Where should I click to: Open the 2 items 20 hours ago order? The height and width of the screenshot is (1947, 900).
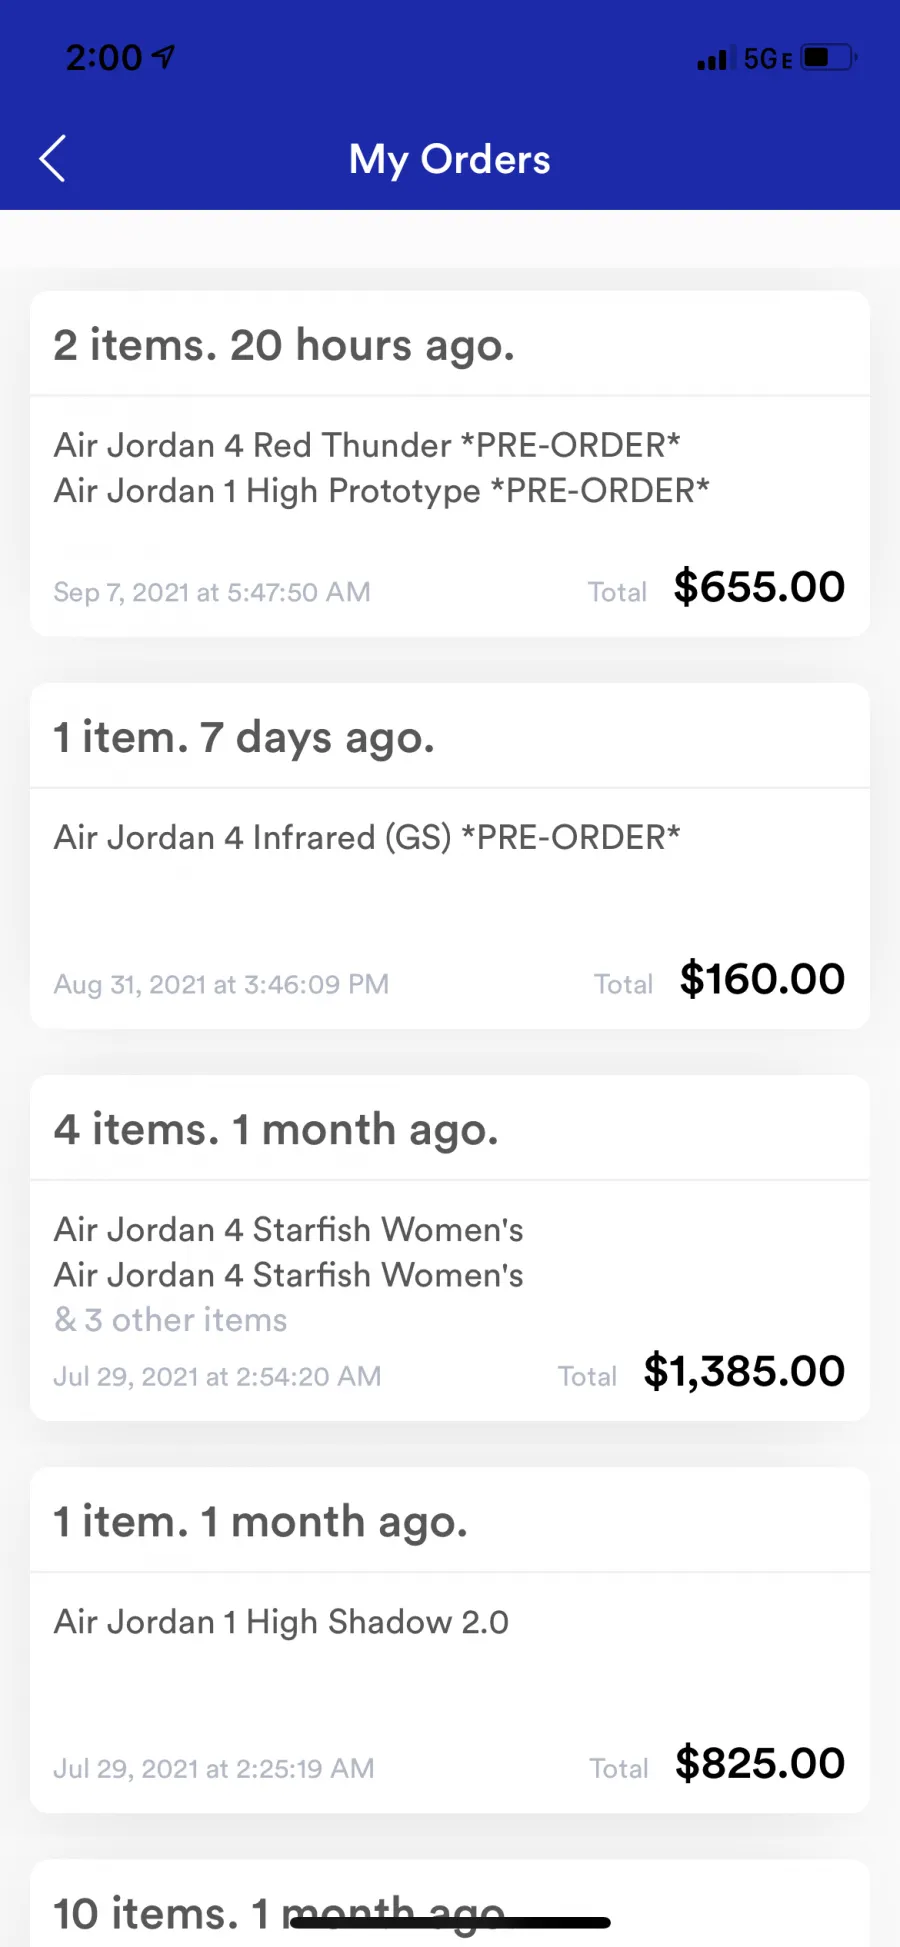click(x=284, y=345)
